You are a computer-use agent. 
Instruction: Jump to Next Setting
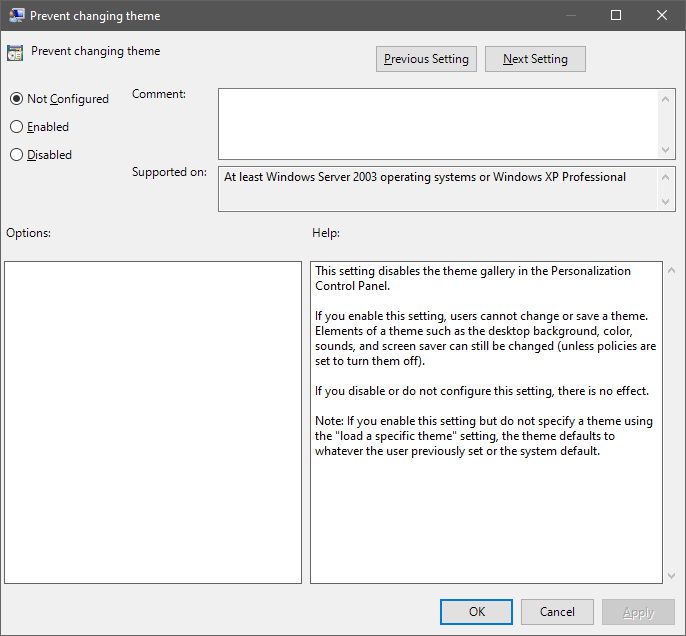pos(535,59)
